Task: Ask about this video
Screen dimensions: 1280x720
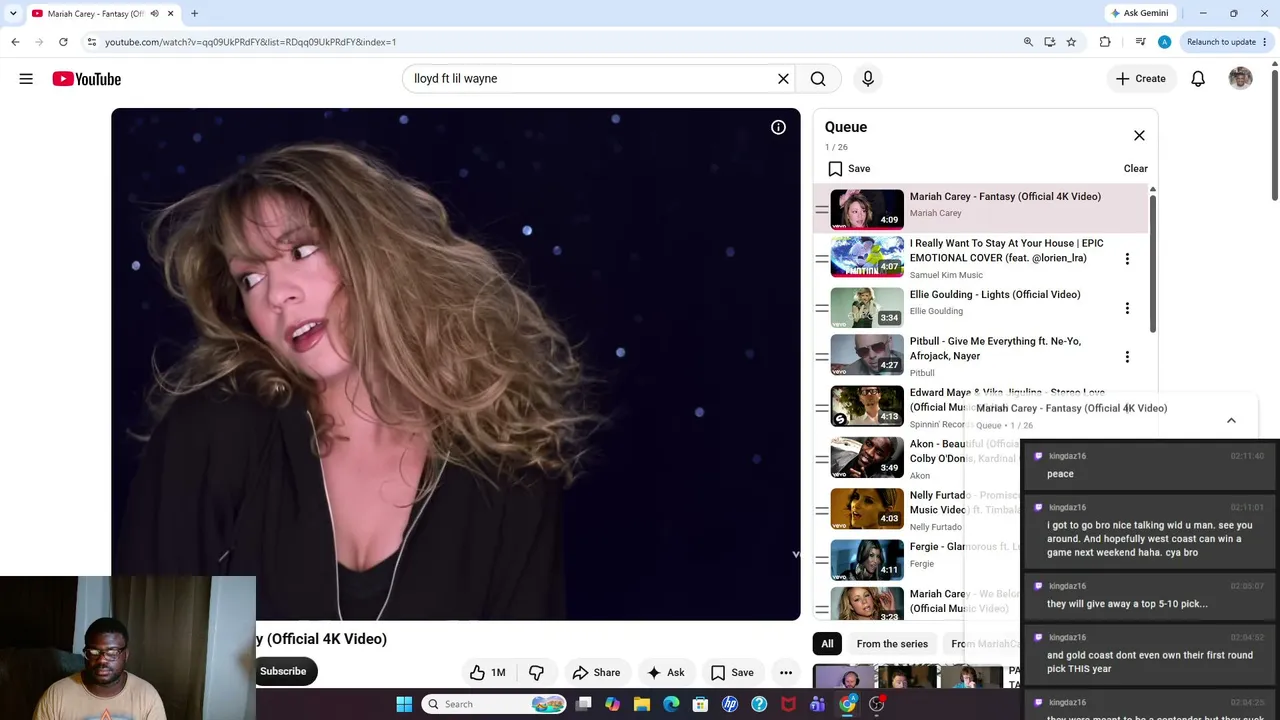Action: (666, 672)
